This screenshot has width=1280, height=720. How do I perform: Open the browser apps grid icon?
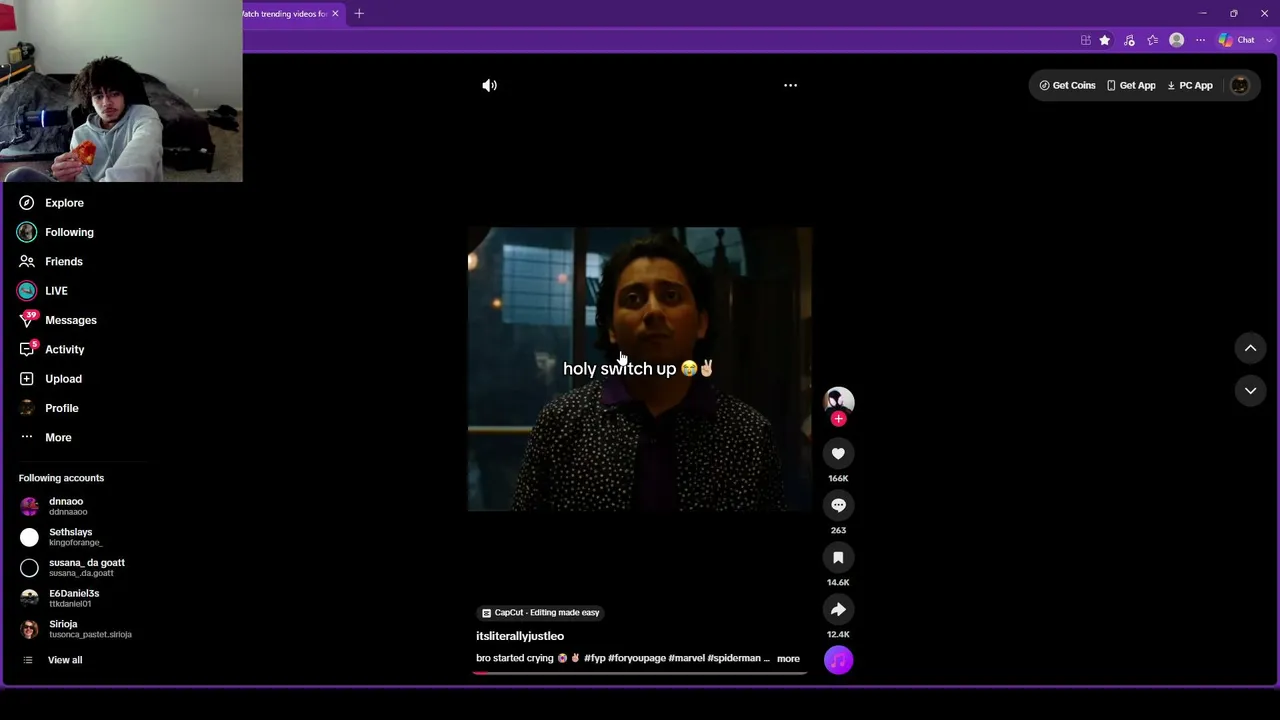1086,40
